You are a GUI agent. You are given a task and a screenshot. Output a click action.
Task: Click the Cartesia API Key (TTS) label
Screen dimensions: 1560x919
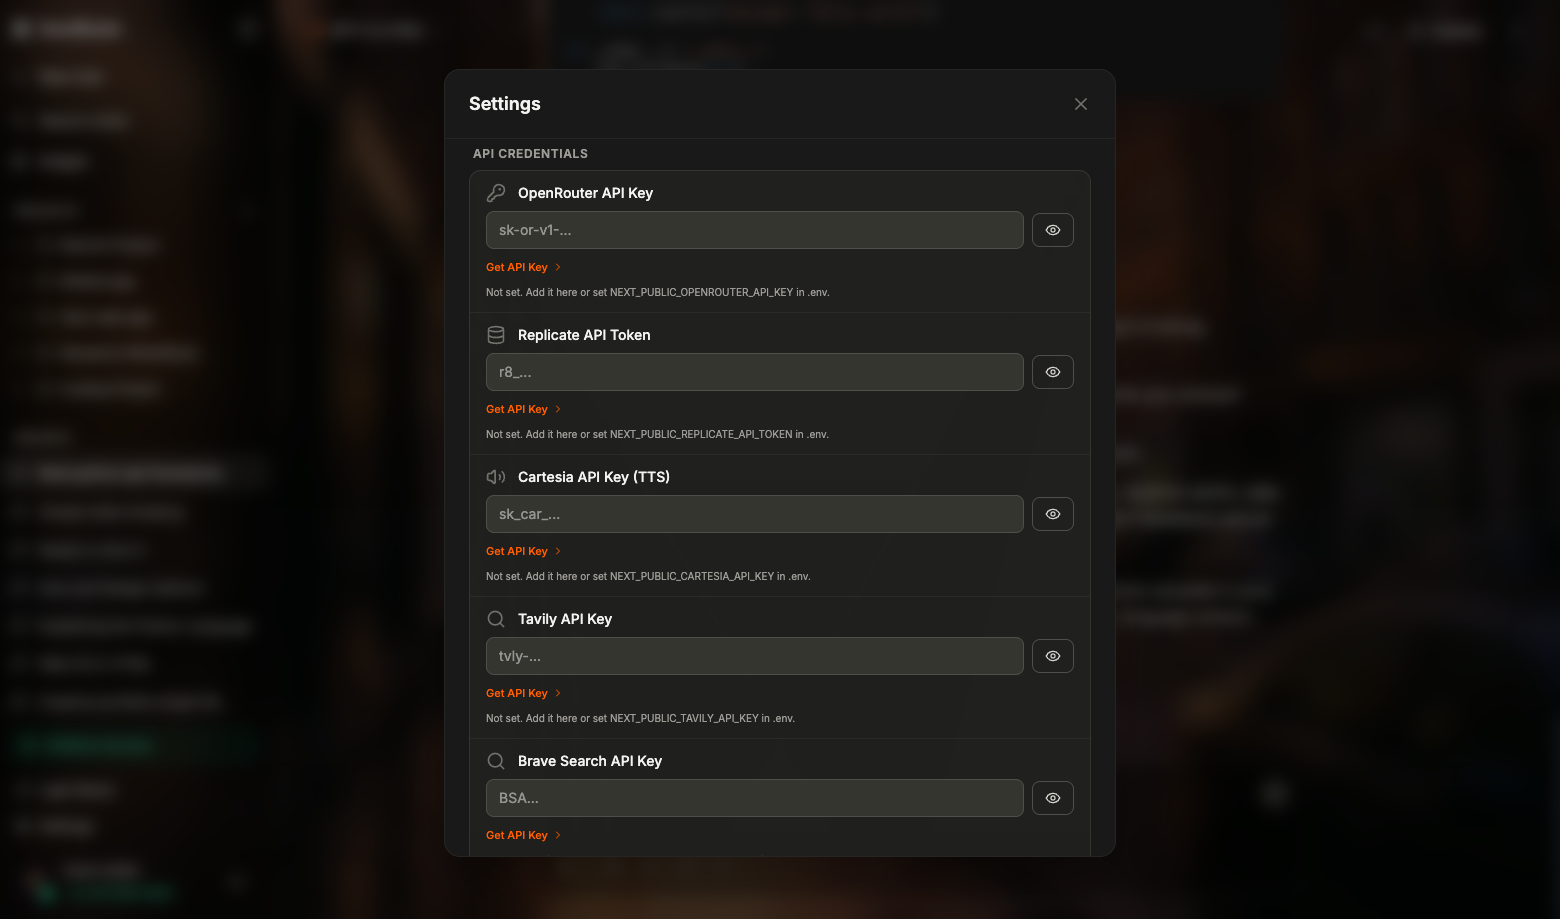point(594,477)
